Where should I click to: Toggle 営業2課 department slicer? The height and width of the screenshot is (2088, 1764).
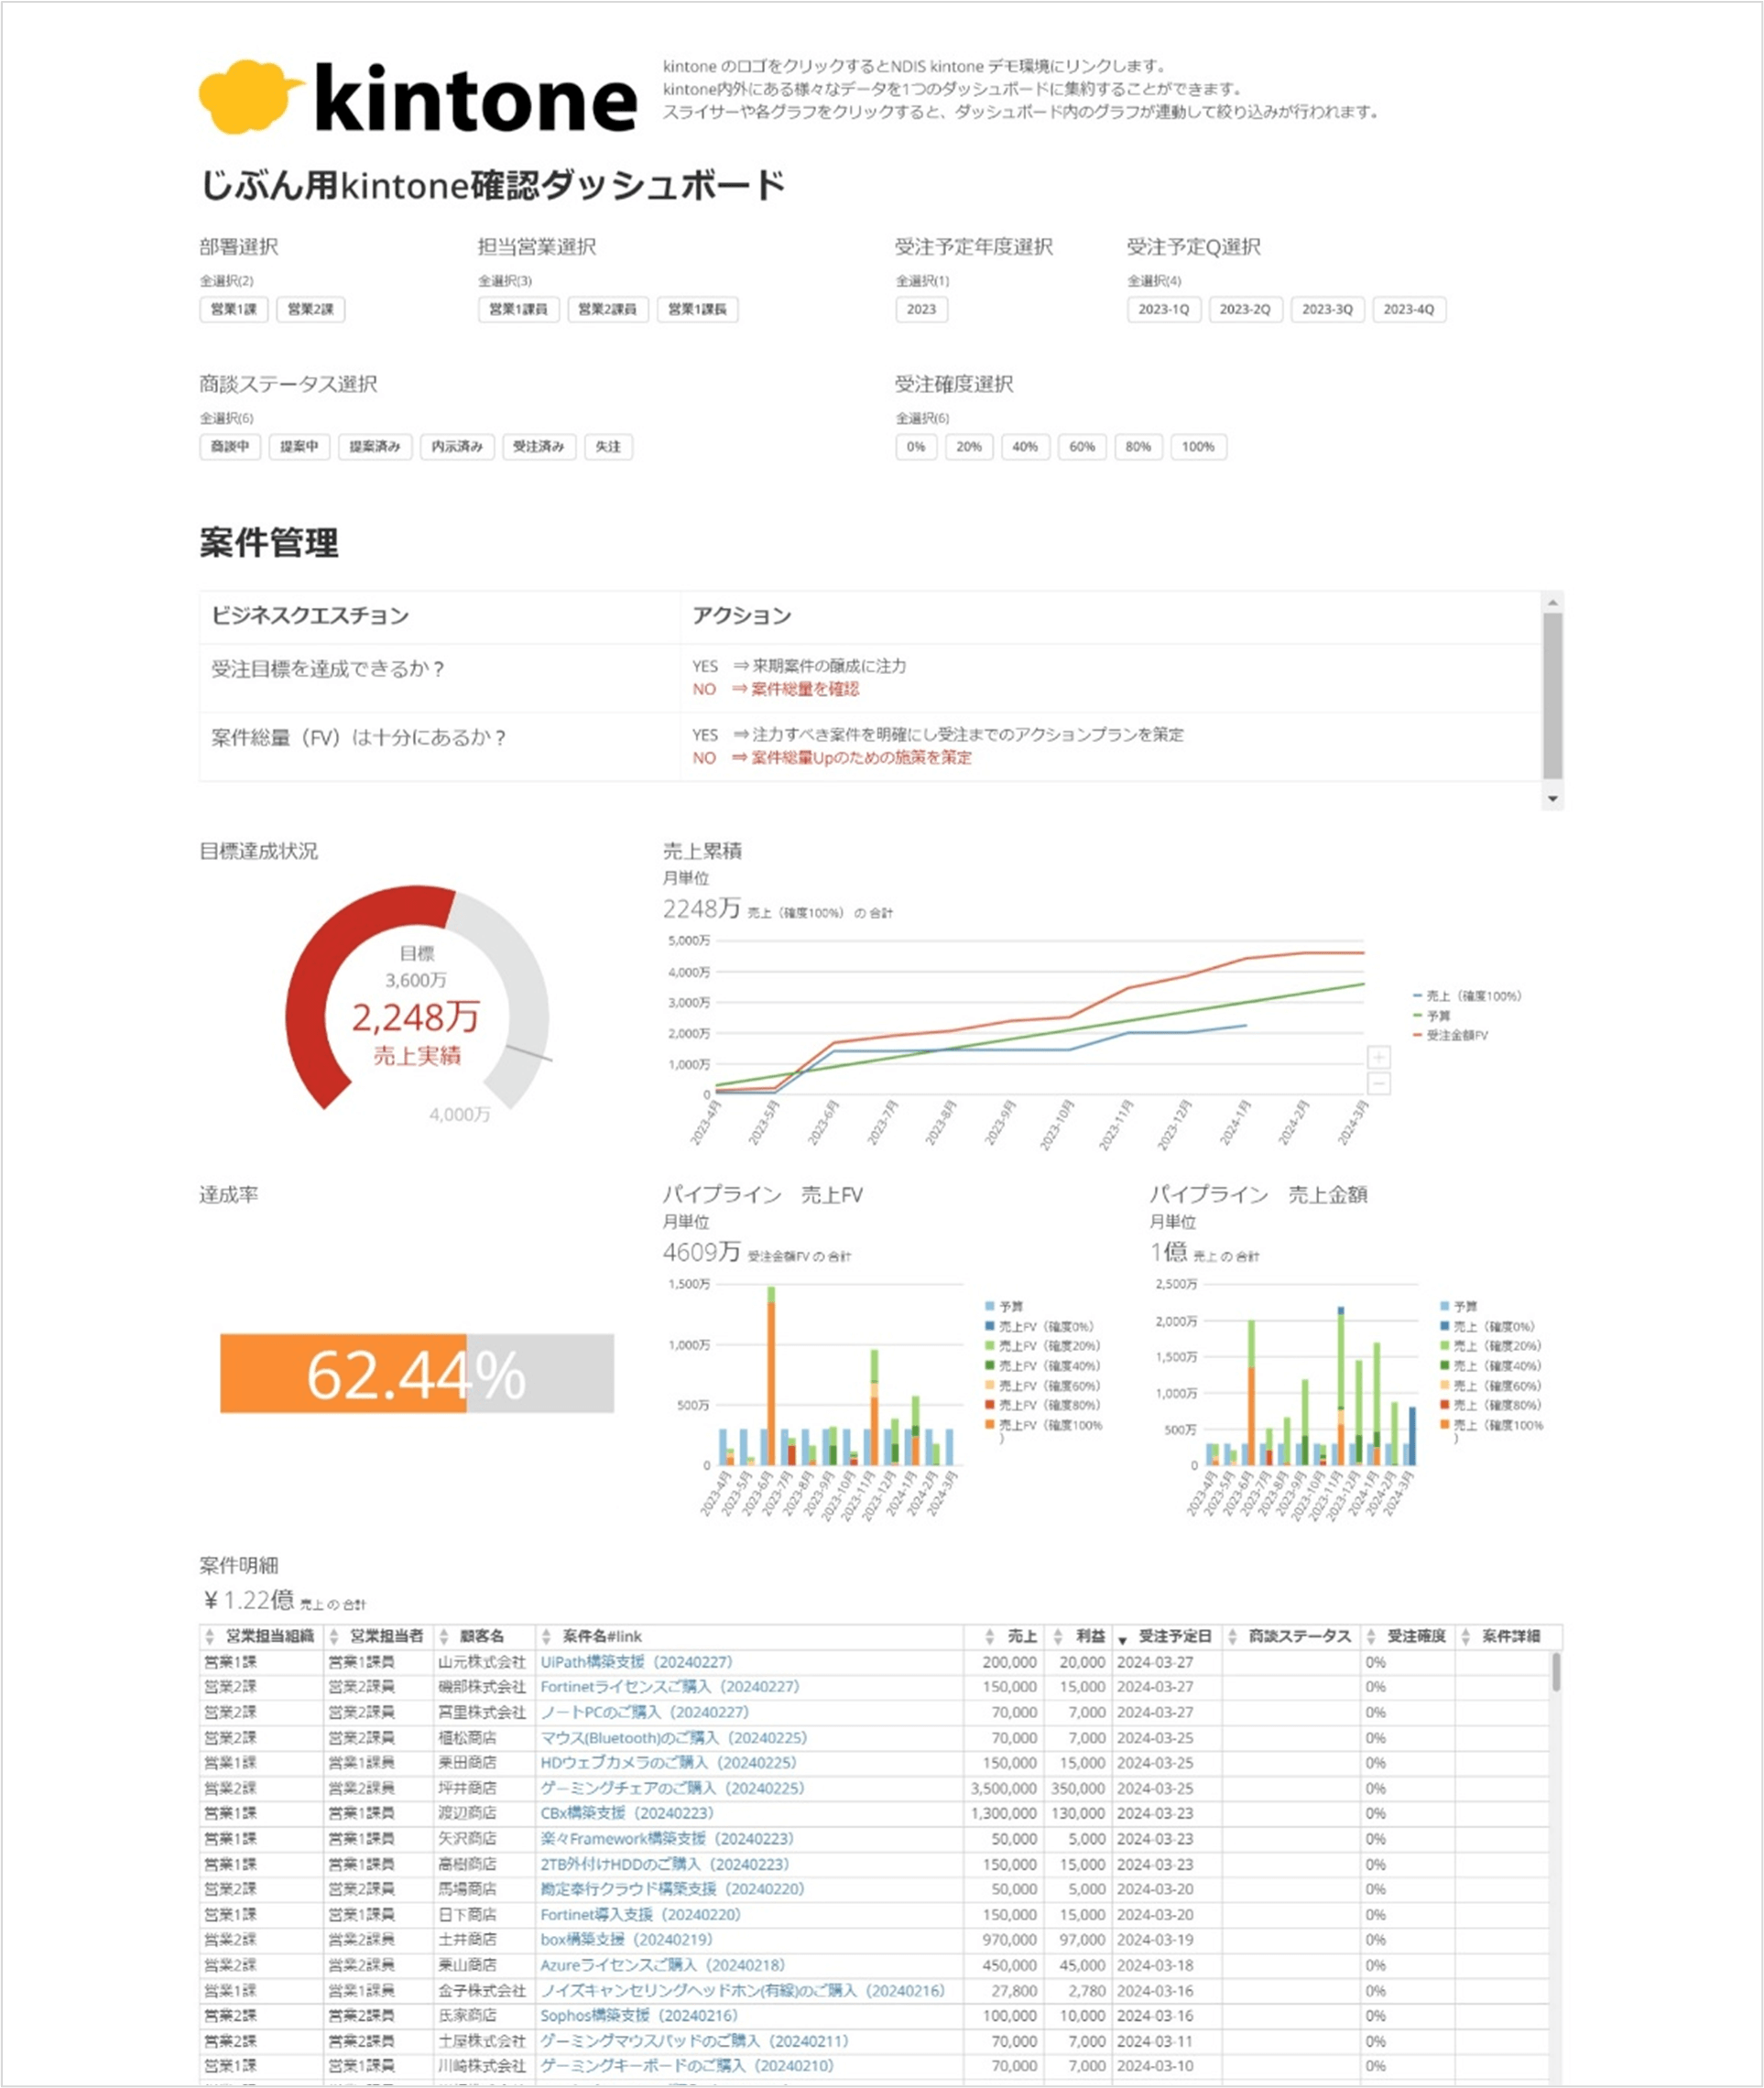click(310, 309)
